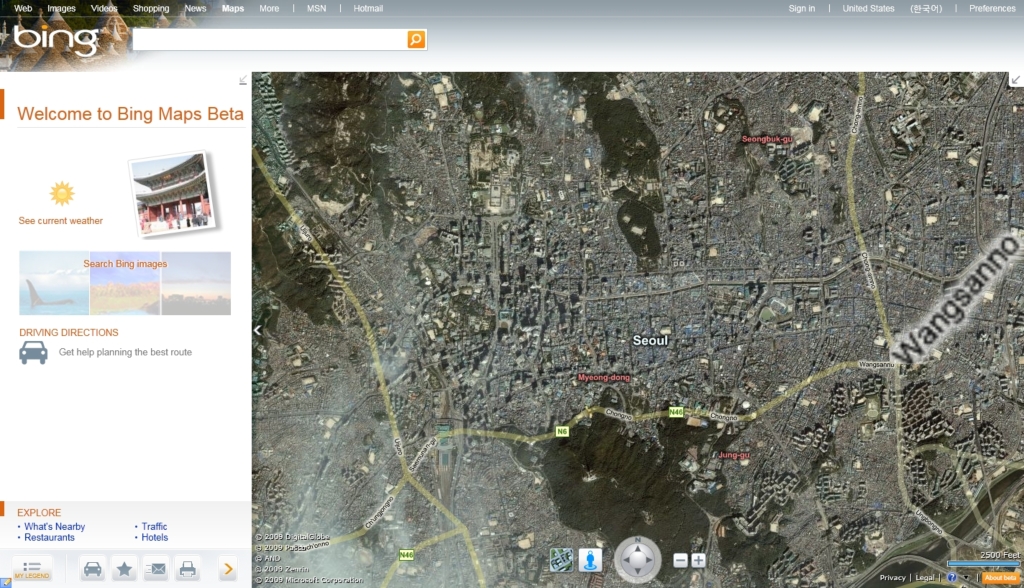Open the Web tab
The height and width of the screenshot is (588, 1024).
tap(23, 8)
